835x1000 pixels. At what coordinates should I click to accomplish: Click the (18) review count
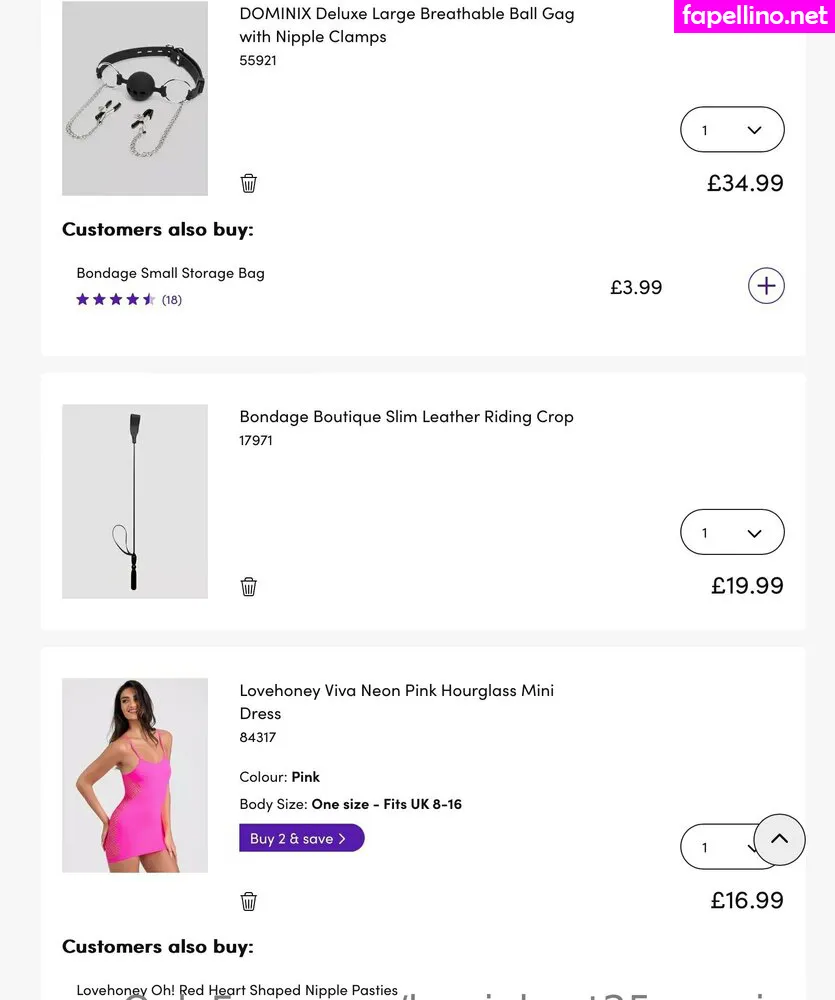pyautogui.click(x=172, y=299)
